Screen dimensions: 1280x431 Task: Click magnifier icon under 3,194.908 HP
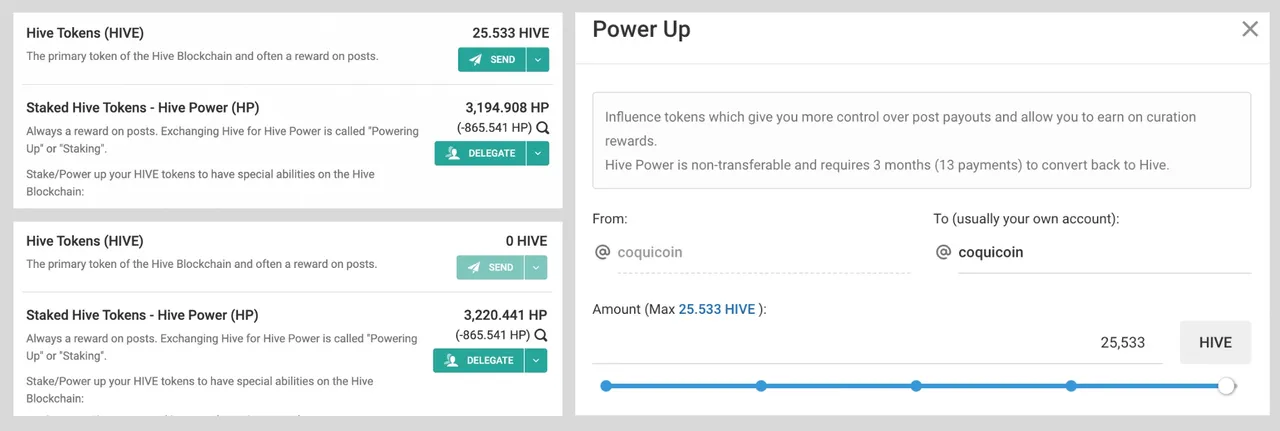[x=542, y=128]
